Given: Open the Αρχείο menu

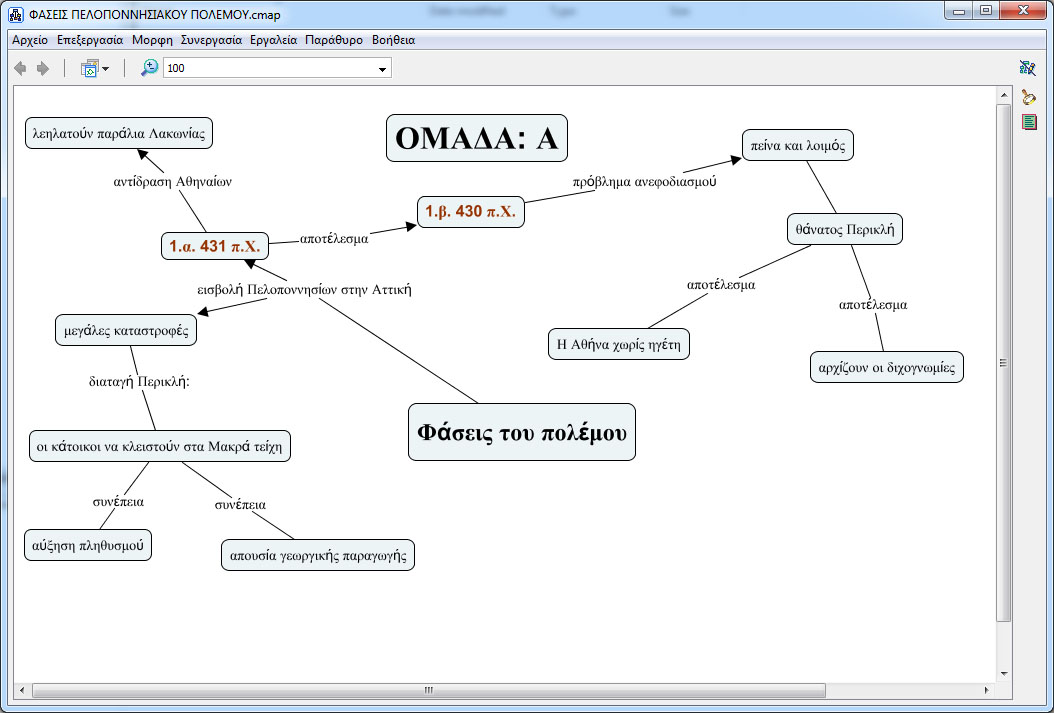Looking at the screenshot, I should pos(30,40).
